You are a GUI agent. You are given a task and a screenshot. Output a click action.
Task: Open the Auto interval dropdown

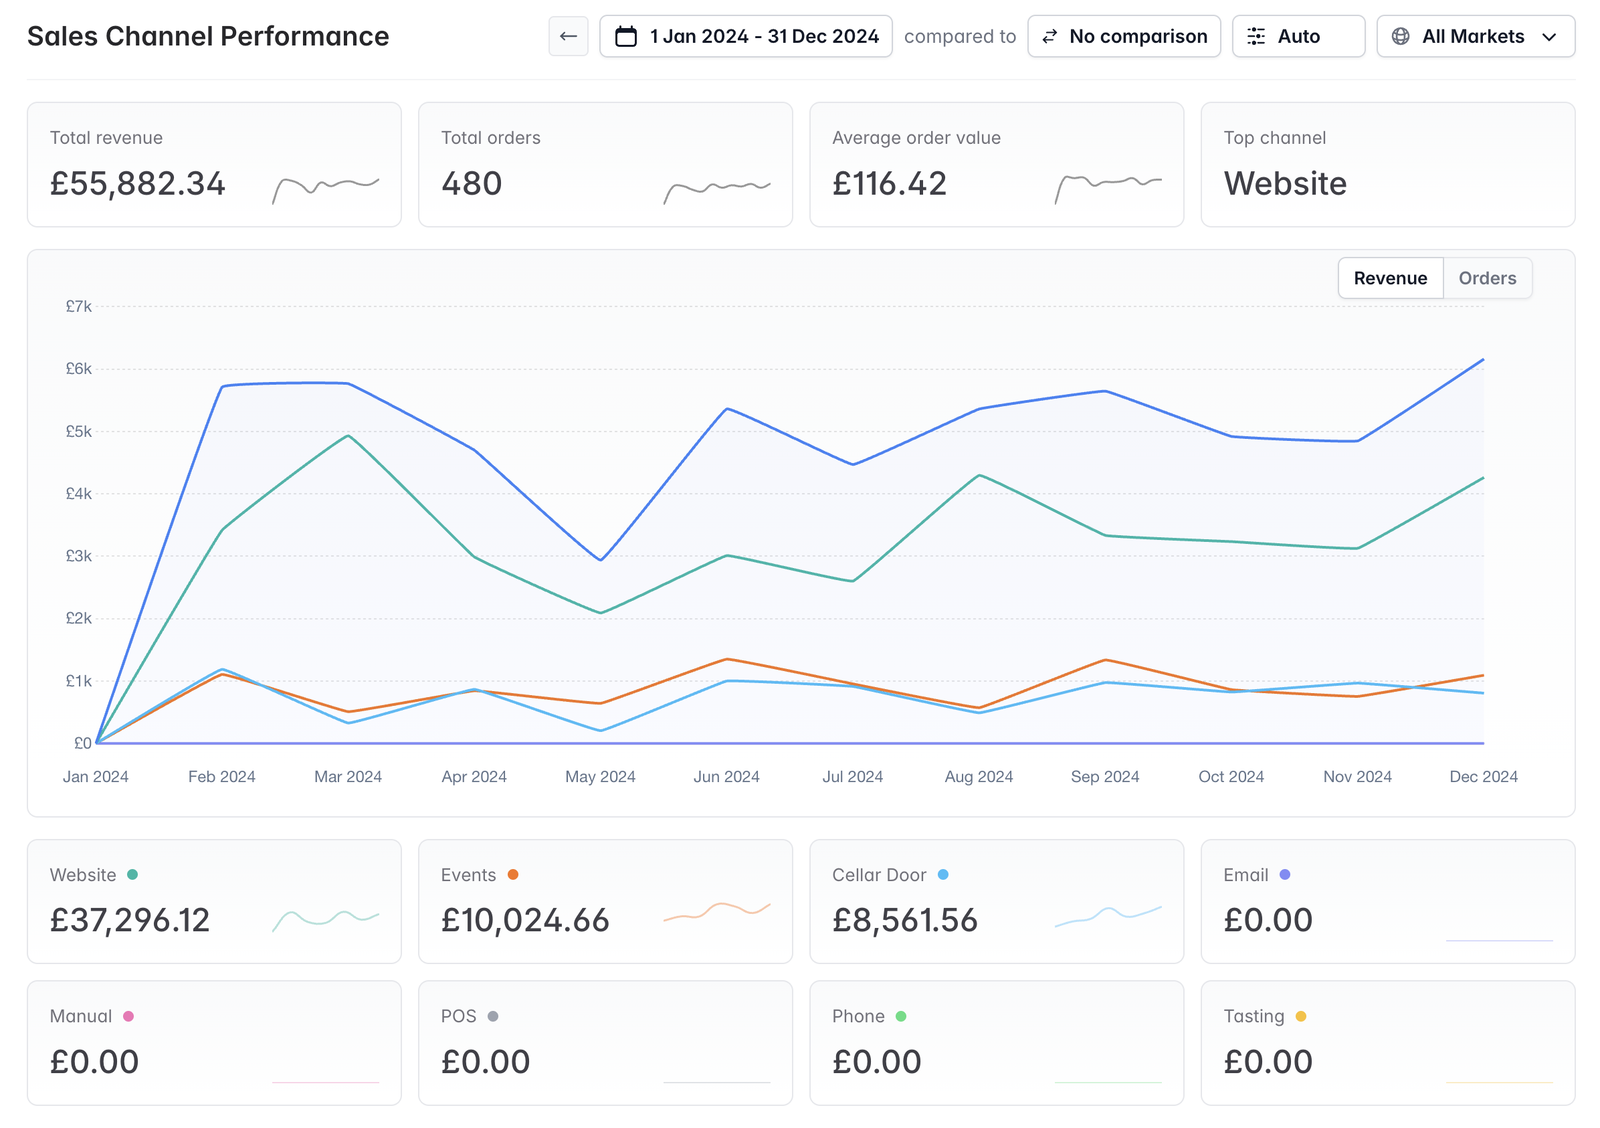(1298, 36)
